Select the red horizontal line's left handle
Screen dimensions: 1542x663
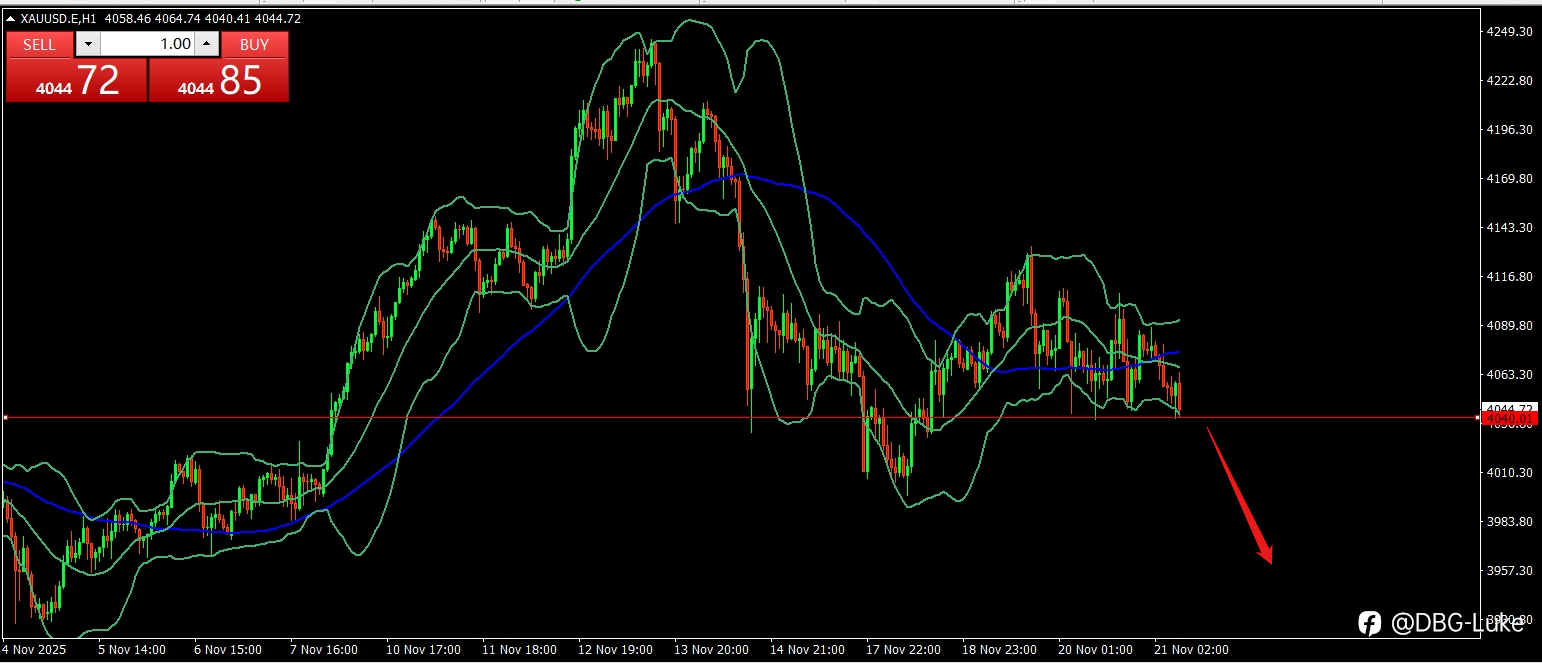(x=5, y=417)
